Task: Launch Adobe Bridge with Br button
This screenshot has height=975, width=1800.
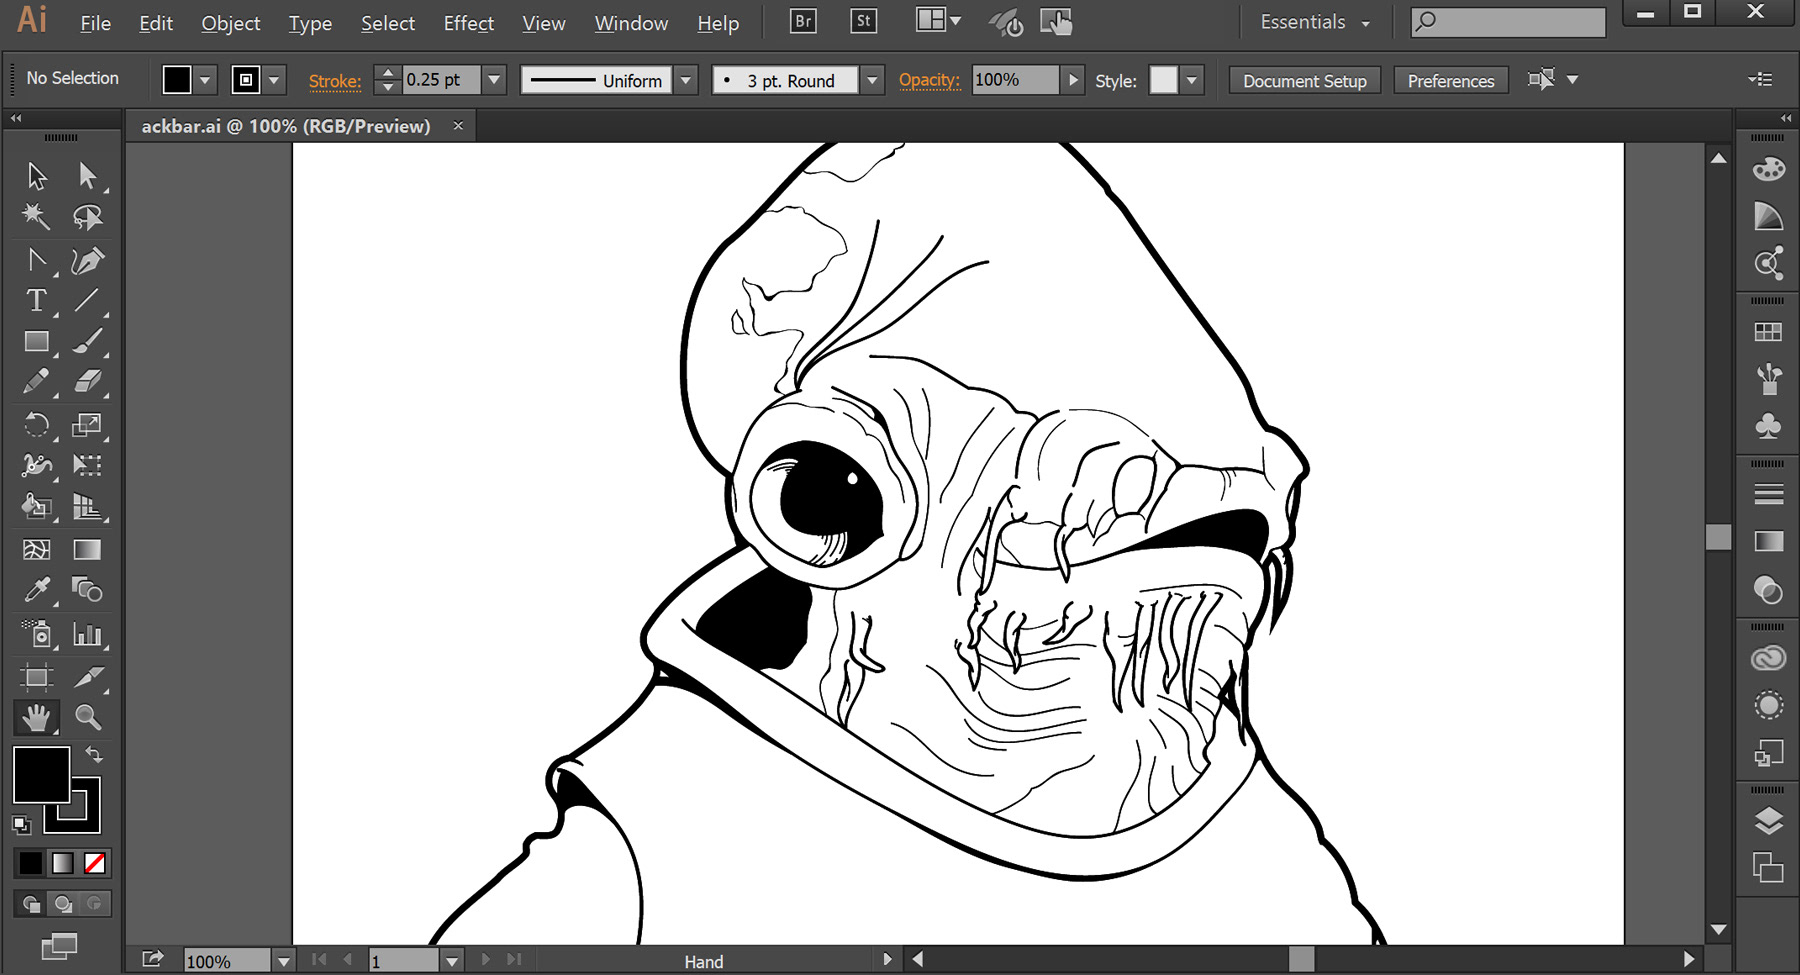Action: point(802,21)
